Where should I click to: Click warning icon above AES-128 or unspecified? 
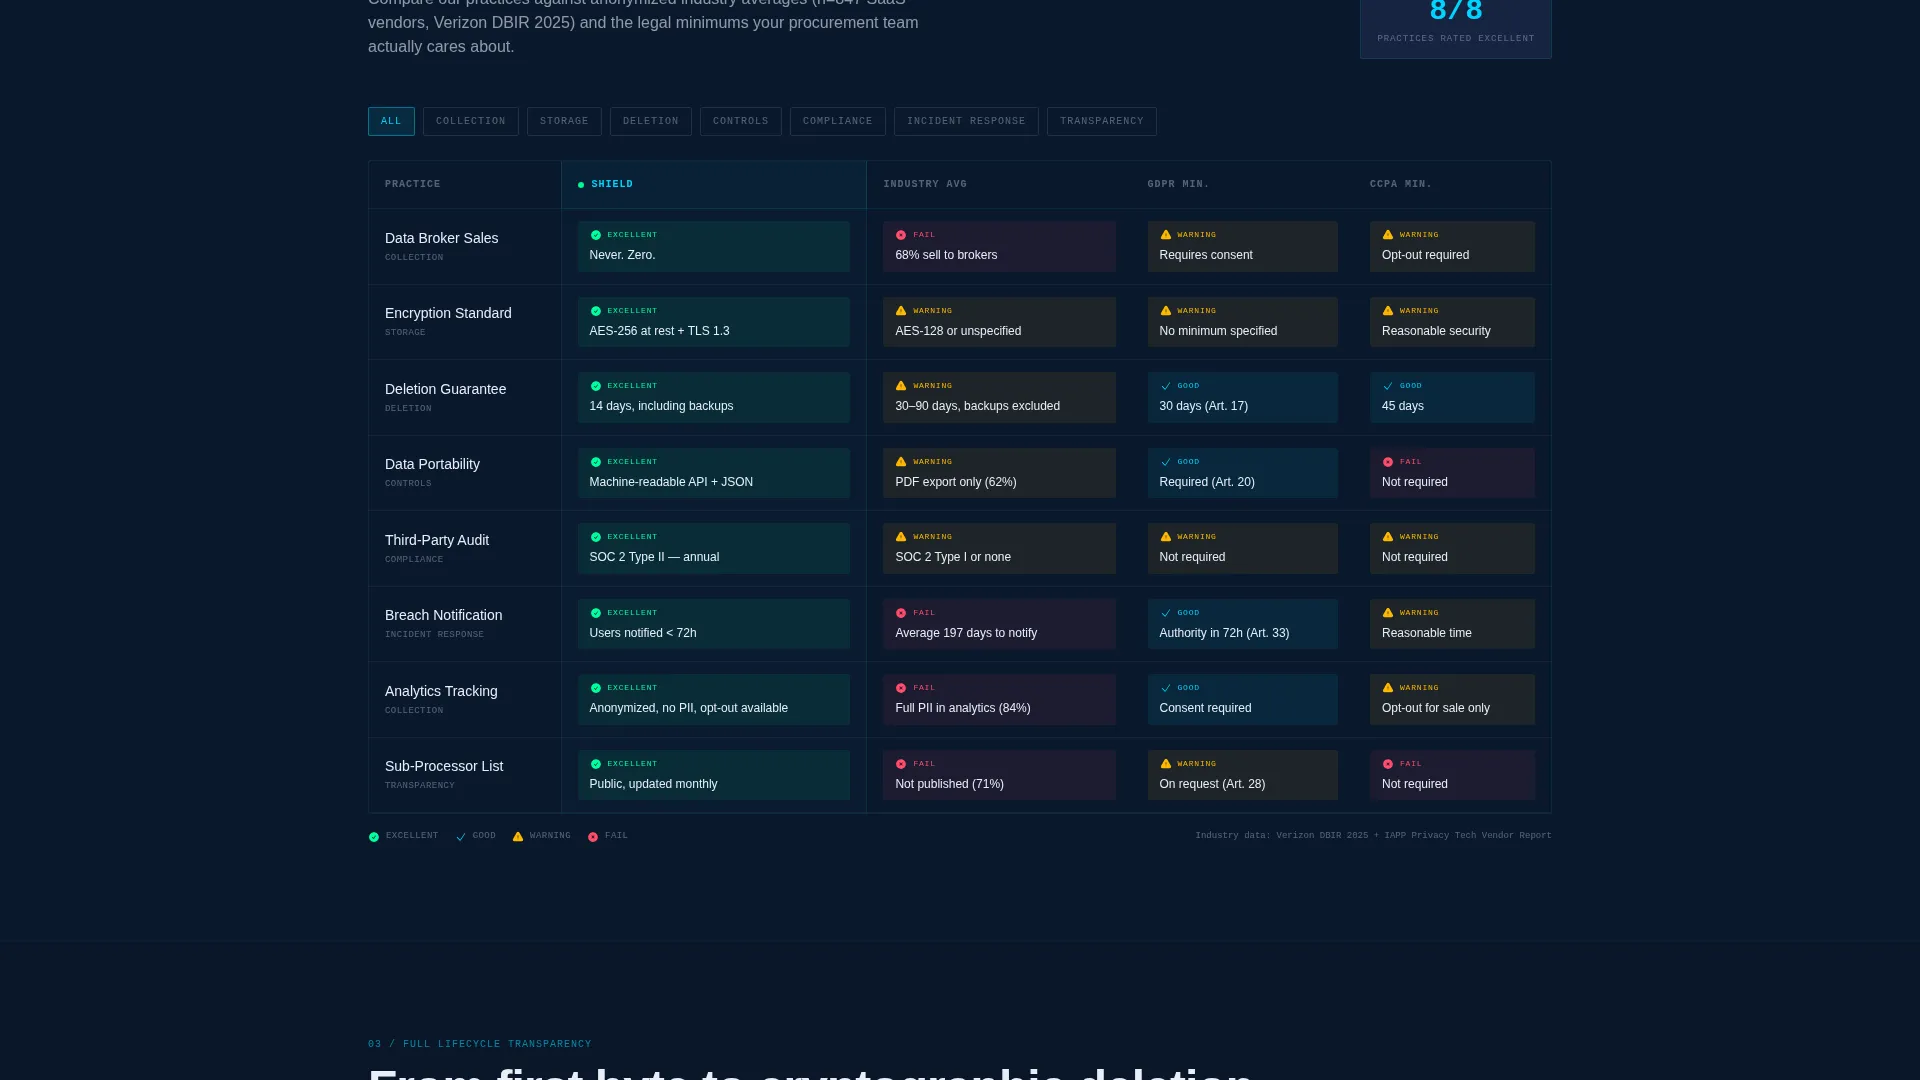(x=901, y=311)
